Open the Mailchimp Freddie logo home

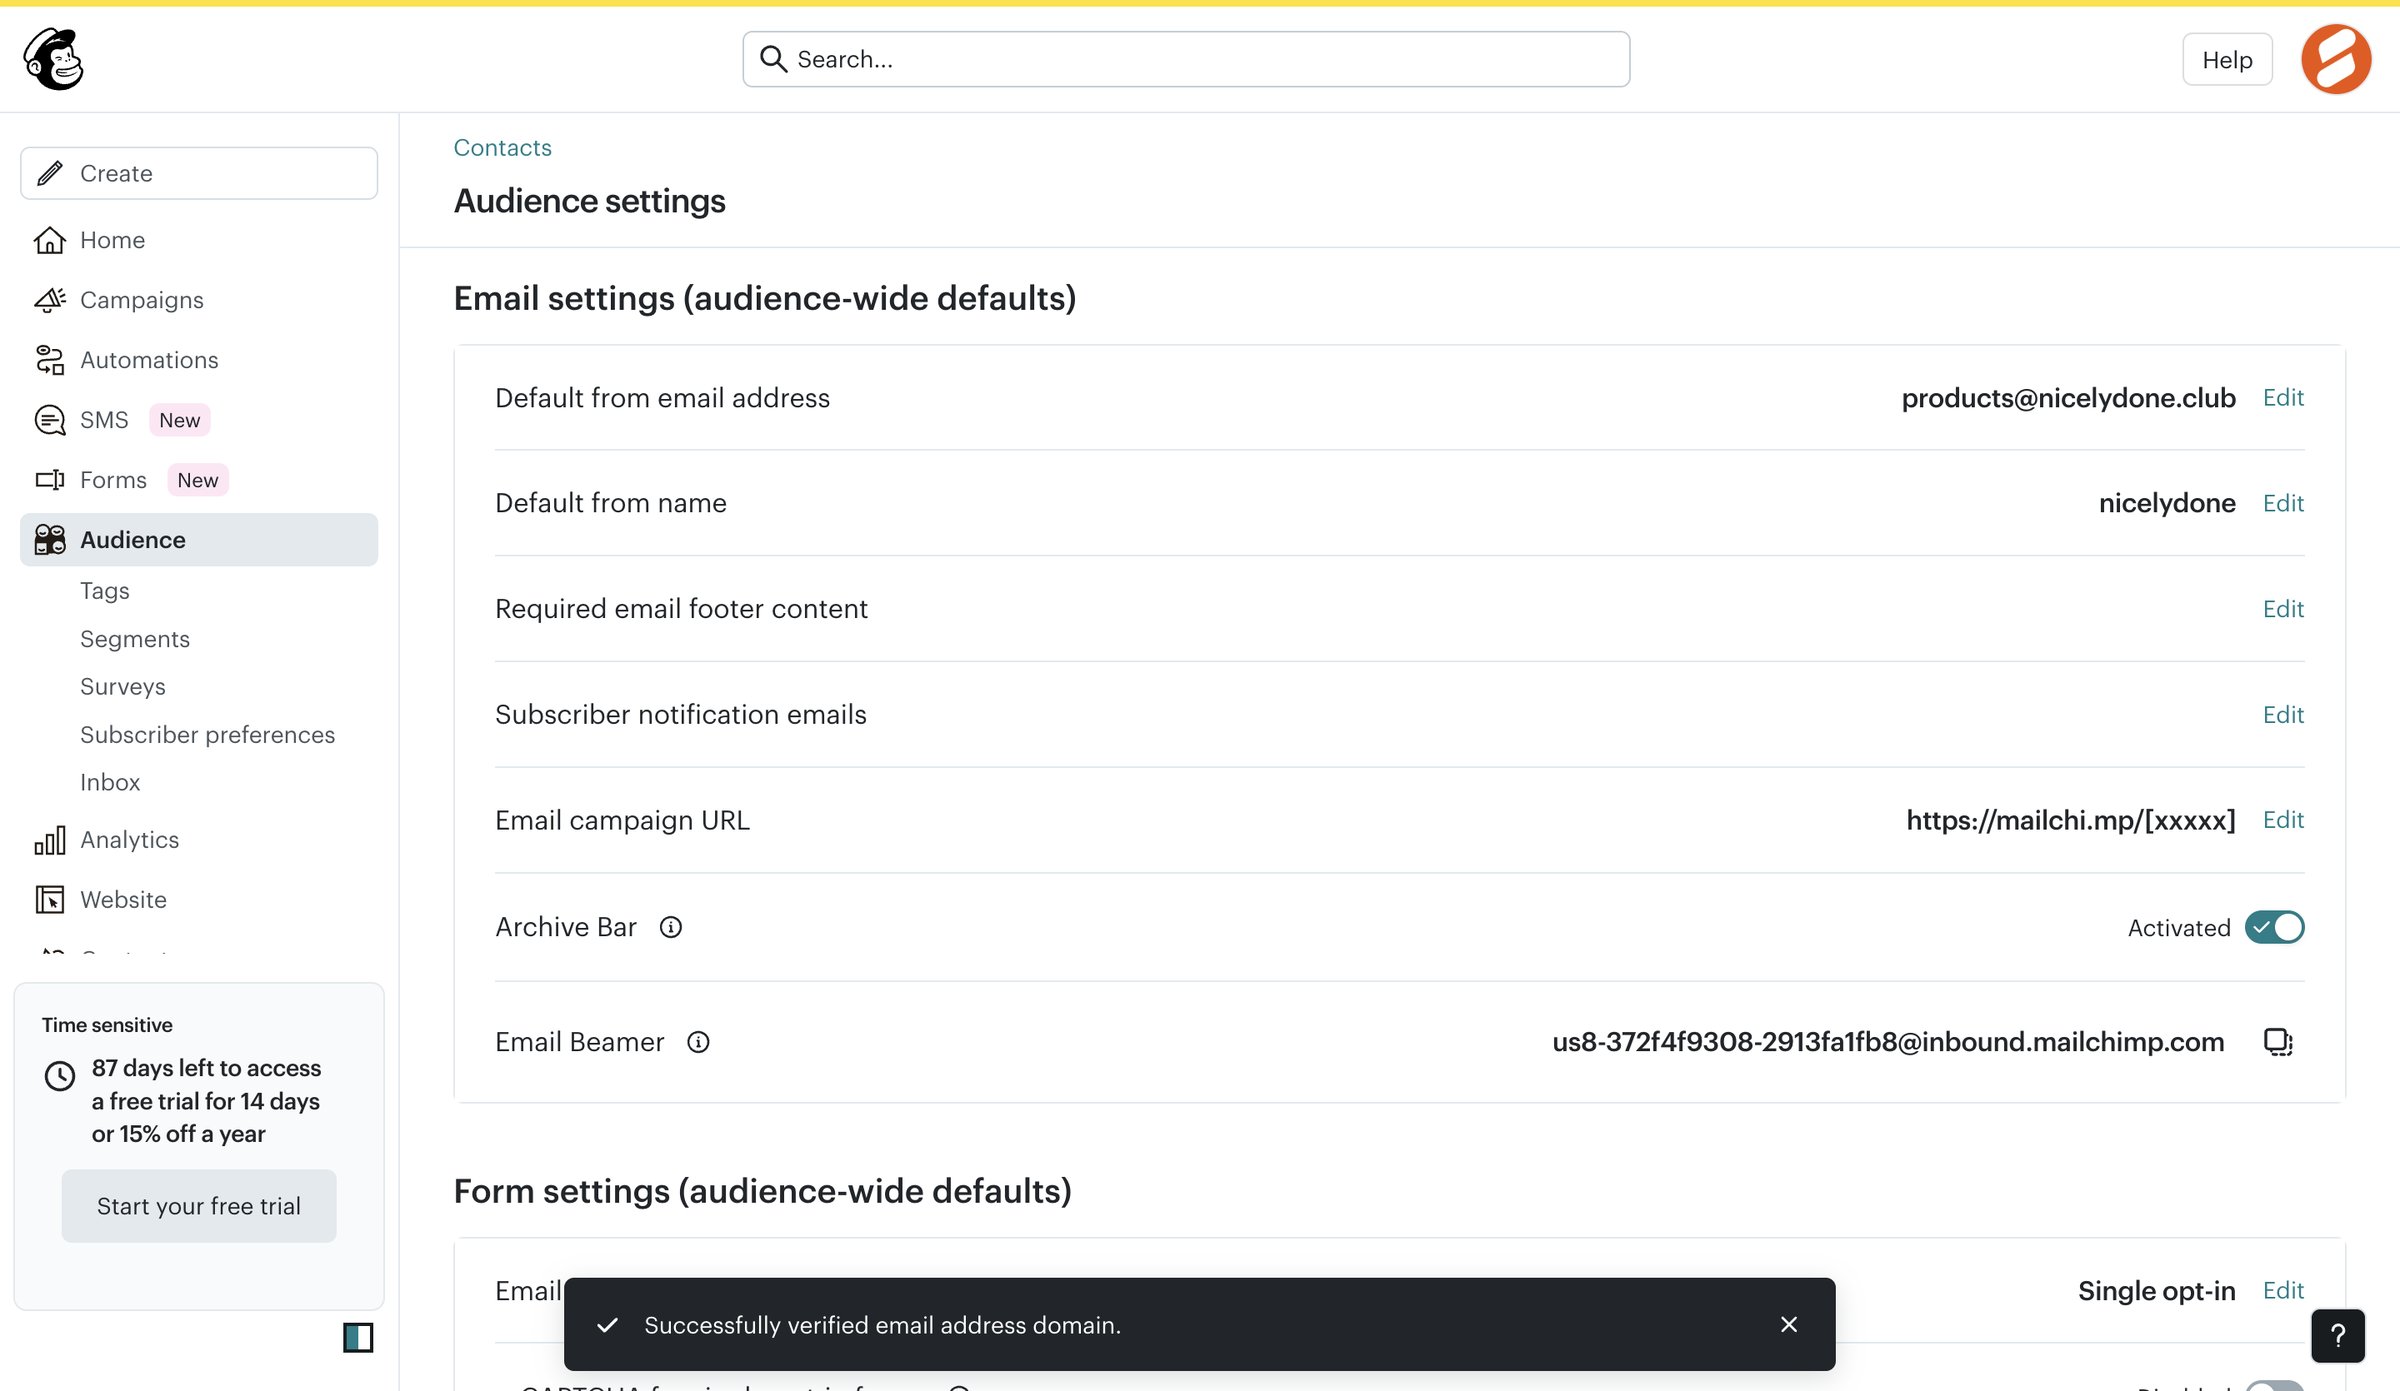(x=54, y=59)
